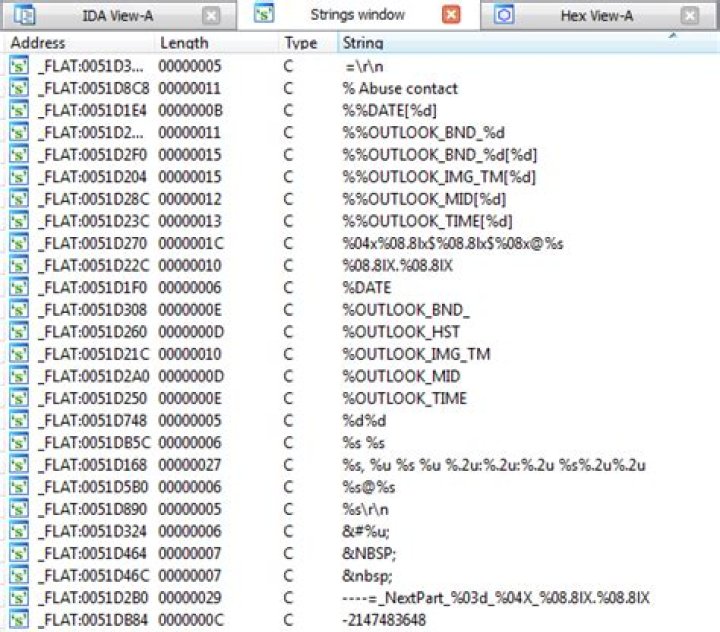Select the '%OUTLOOK_TIME[%d]' string entry
Image resolution: width=720 pixels, height=632 pixels.
427,221
